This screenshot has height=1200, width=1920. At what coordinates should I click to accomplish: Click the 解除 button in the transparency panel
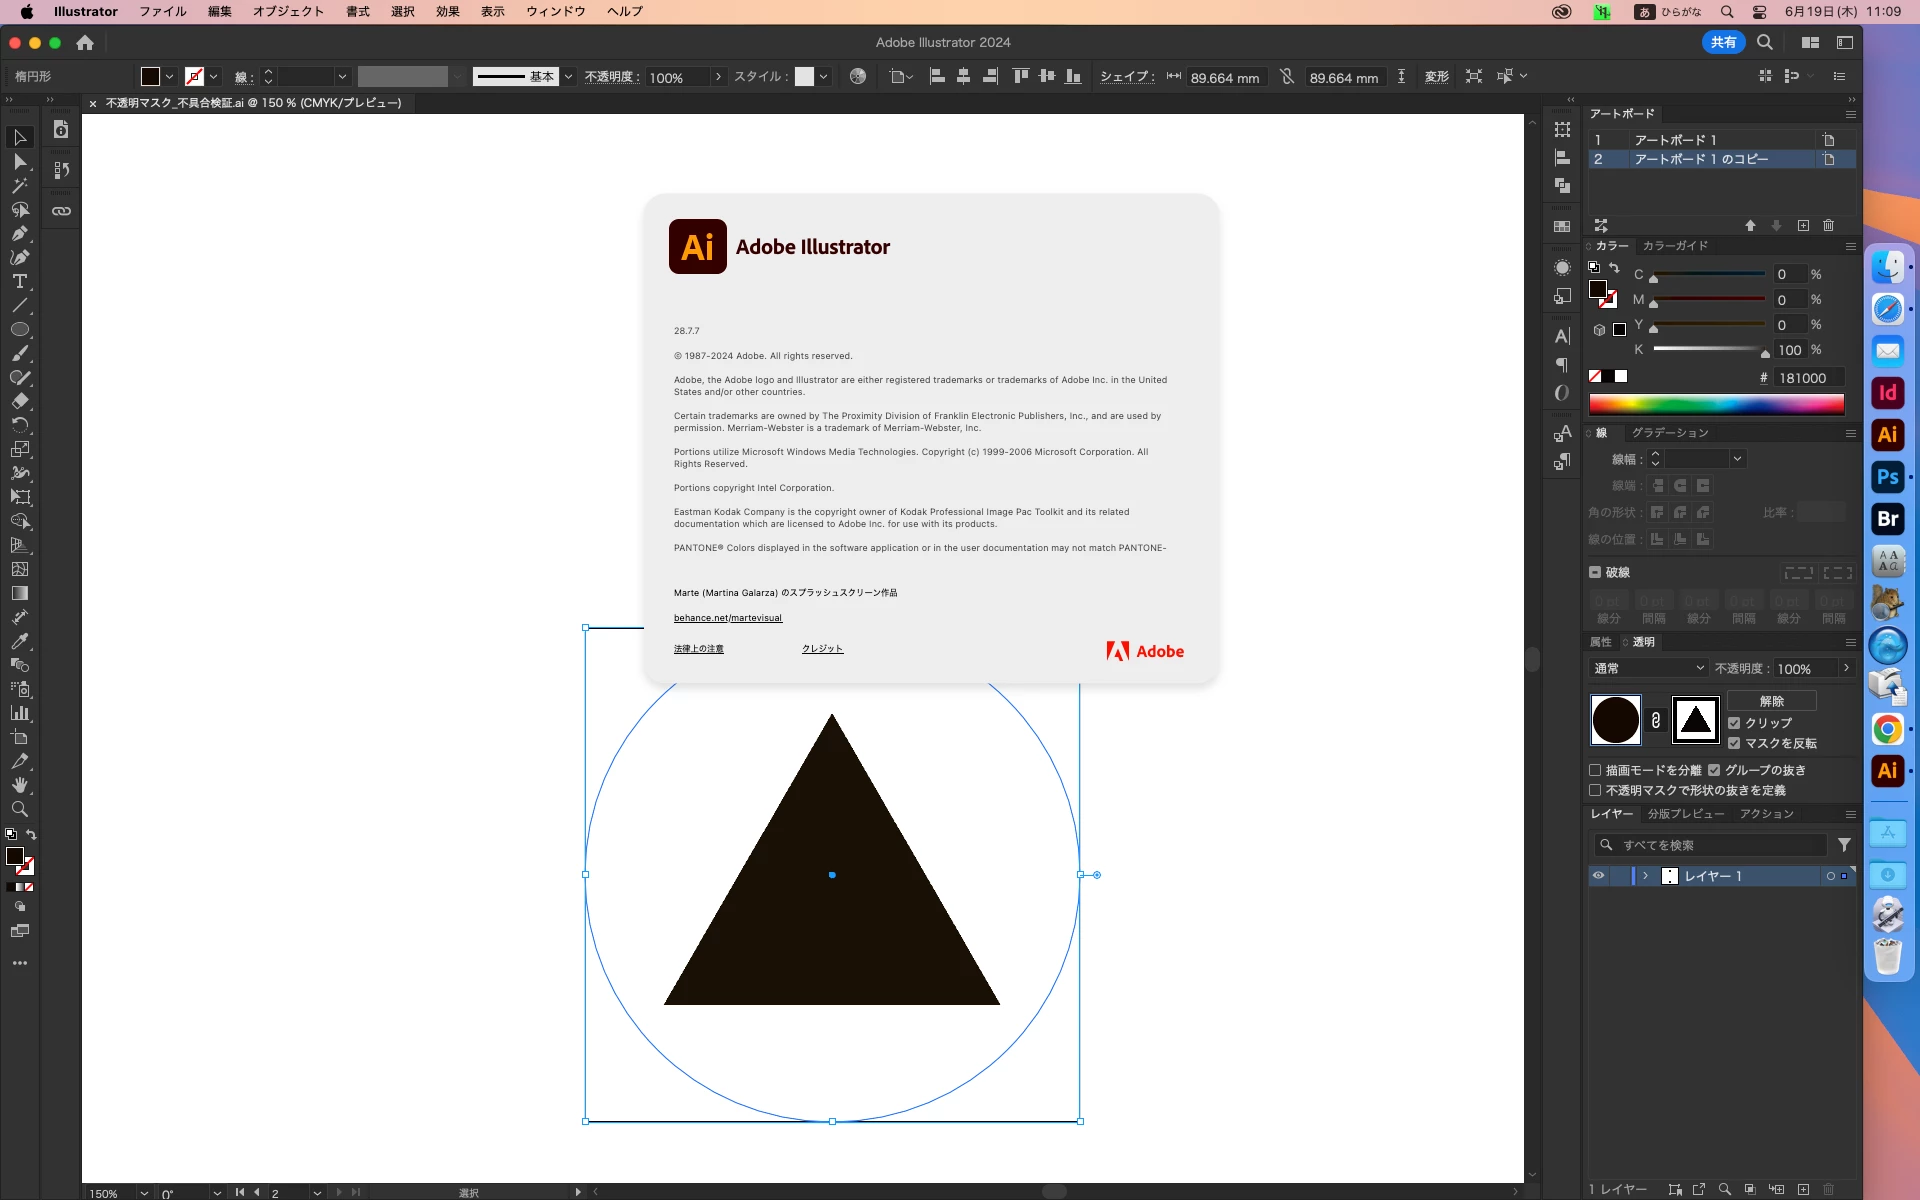pos(1771,701)
